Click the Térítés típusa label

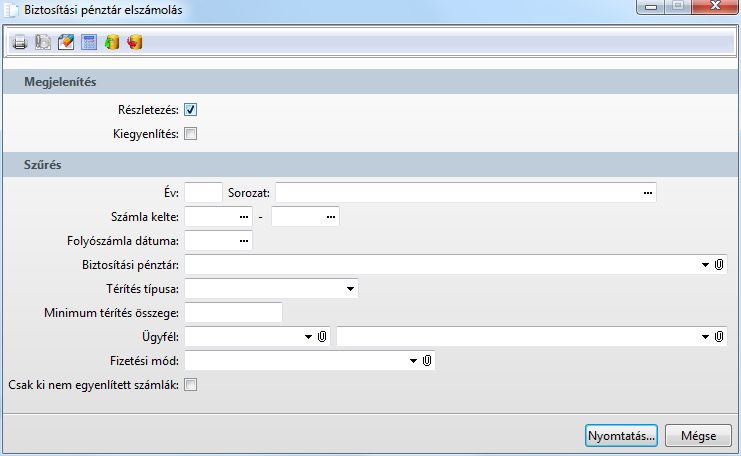tap(142, 289)
